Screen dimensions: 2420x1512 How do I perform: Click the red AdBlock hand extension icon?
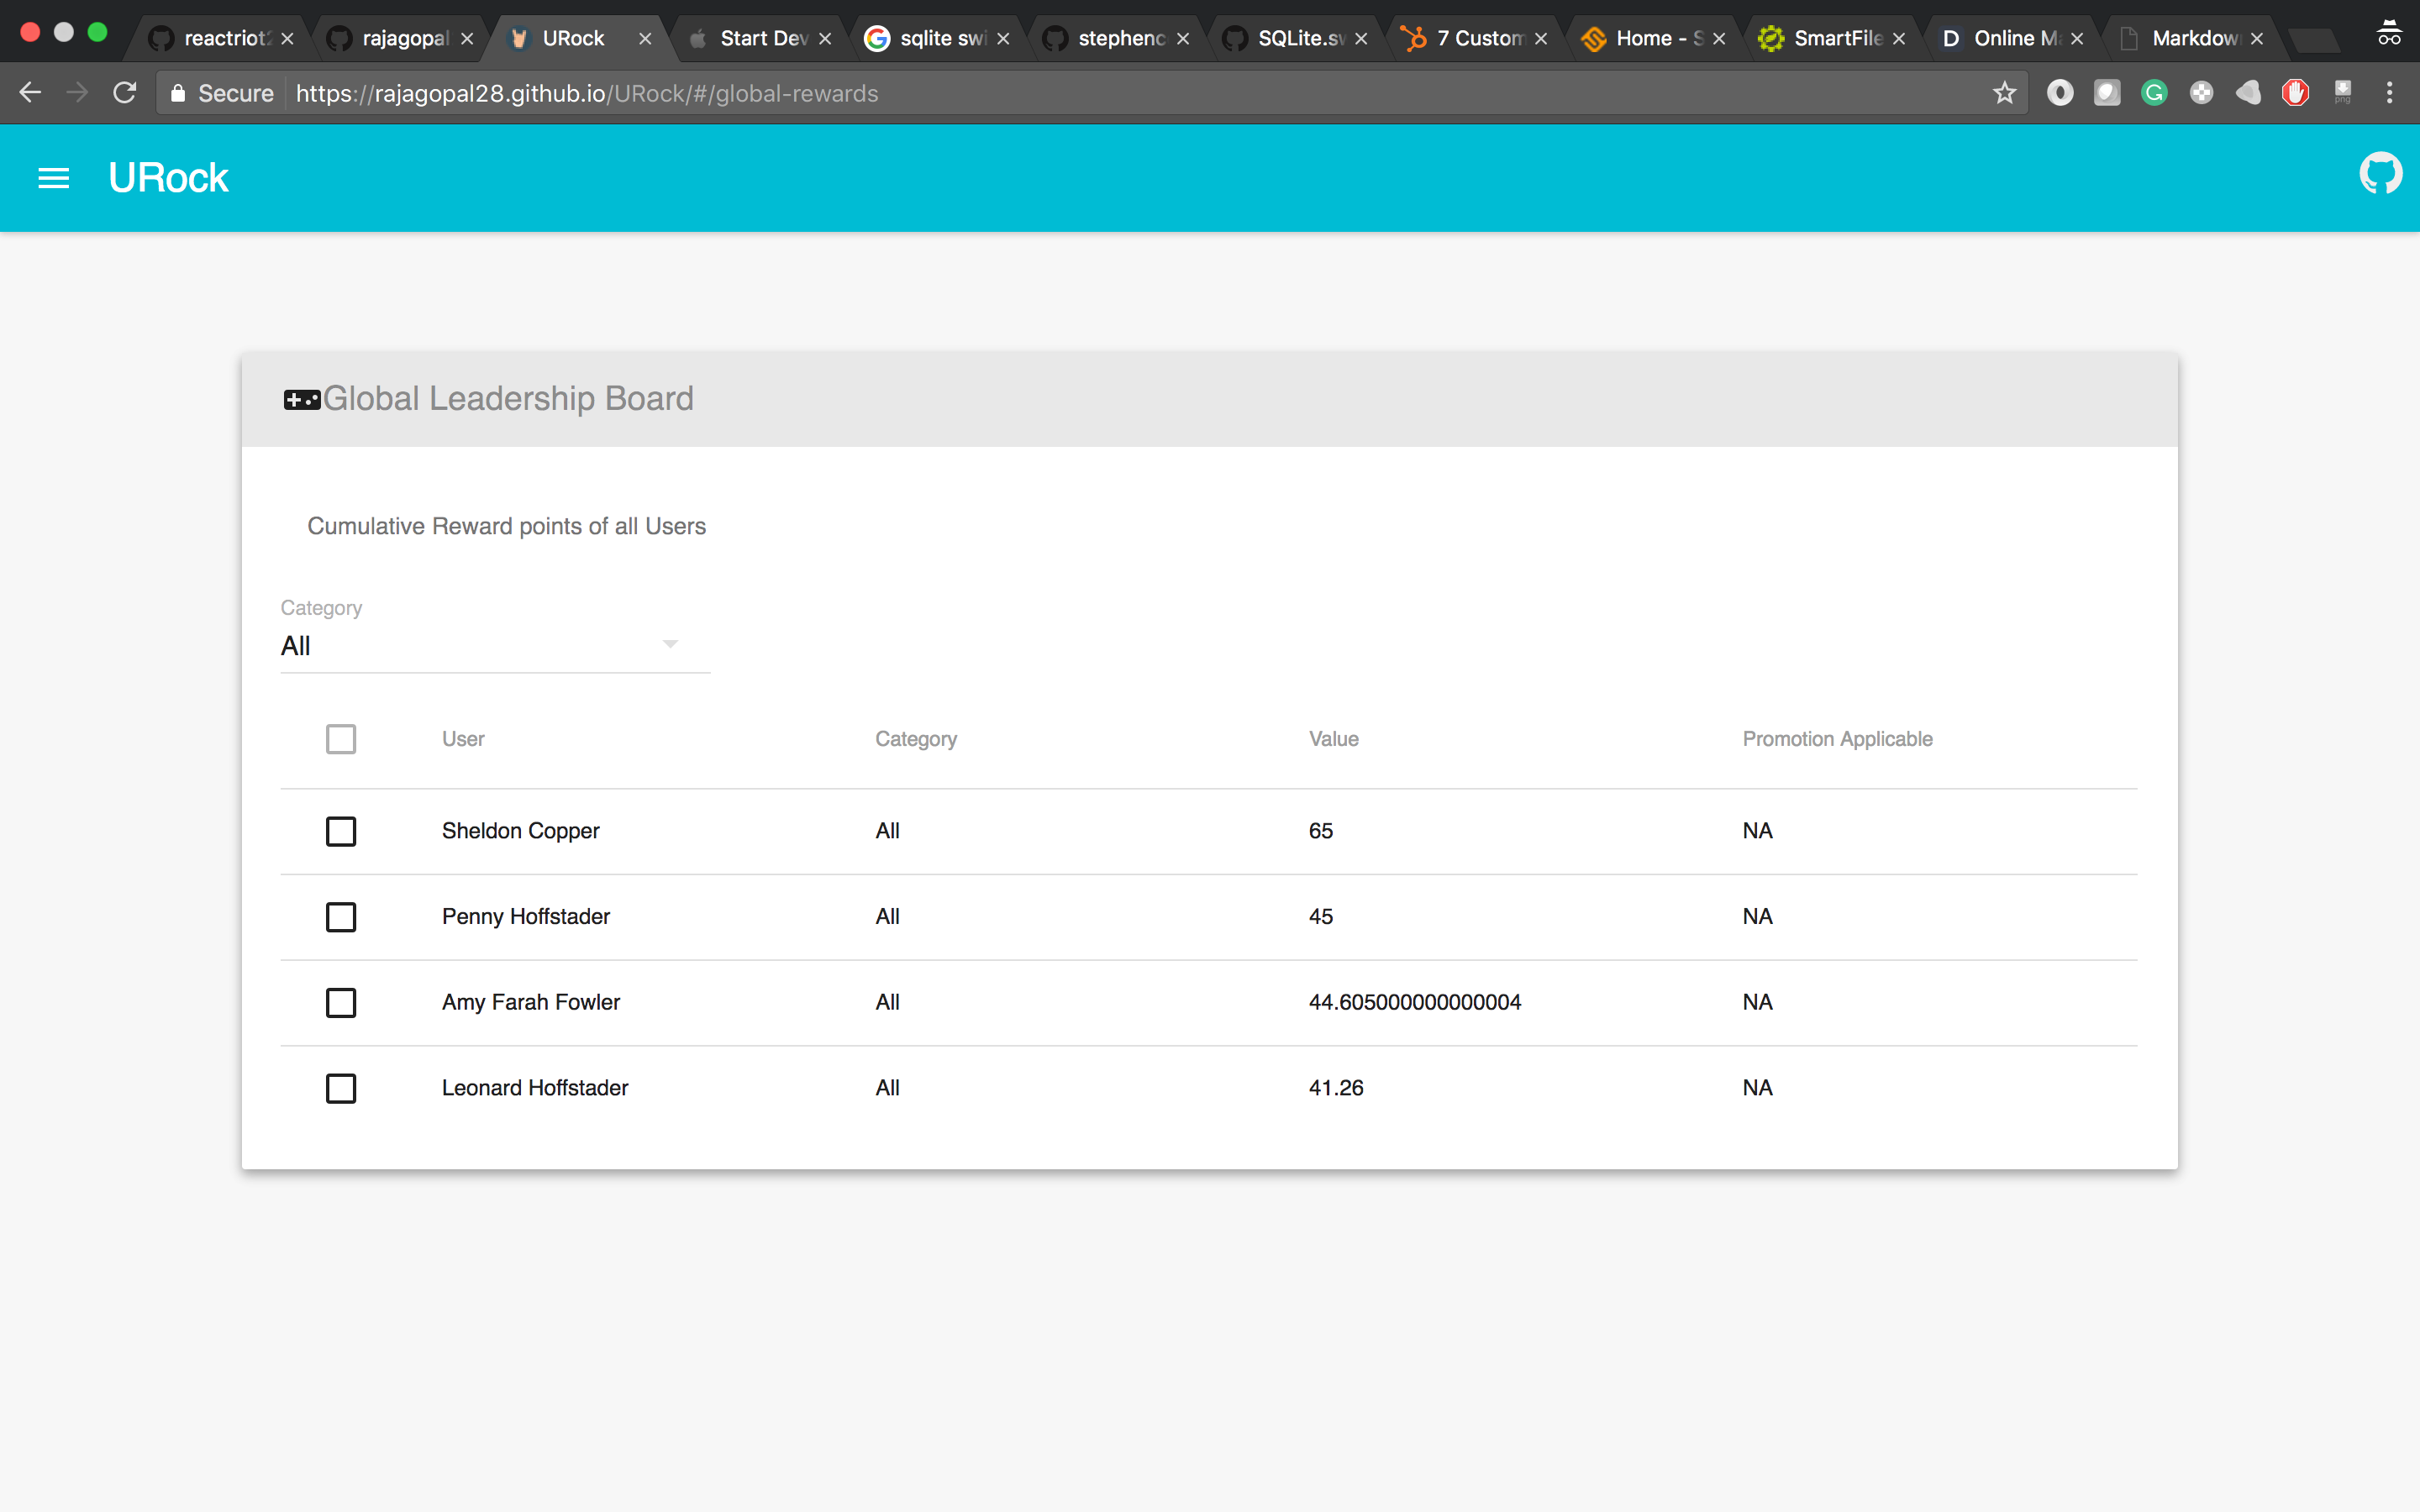pyautogui.click(x=2295, y=93)
